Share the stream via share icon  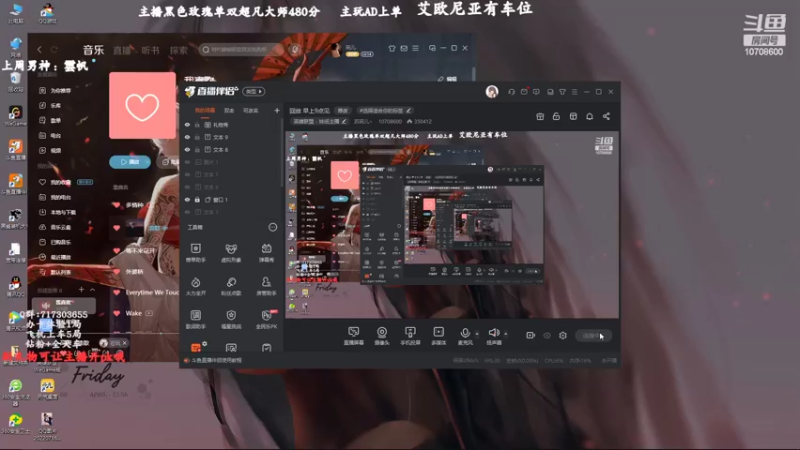pos(606,116)
